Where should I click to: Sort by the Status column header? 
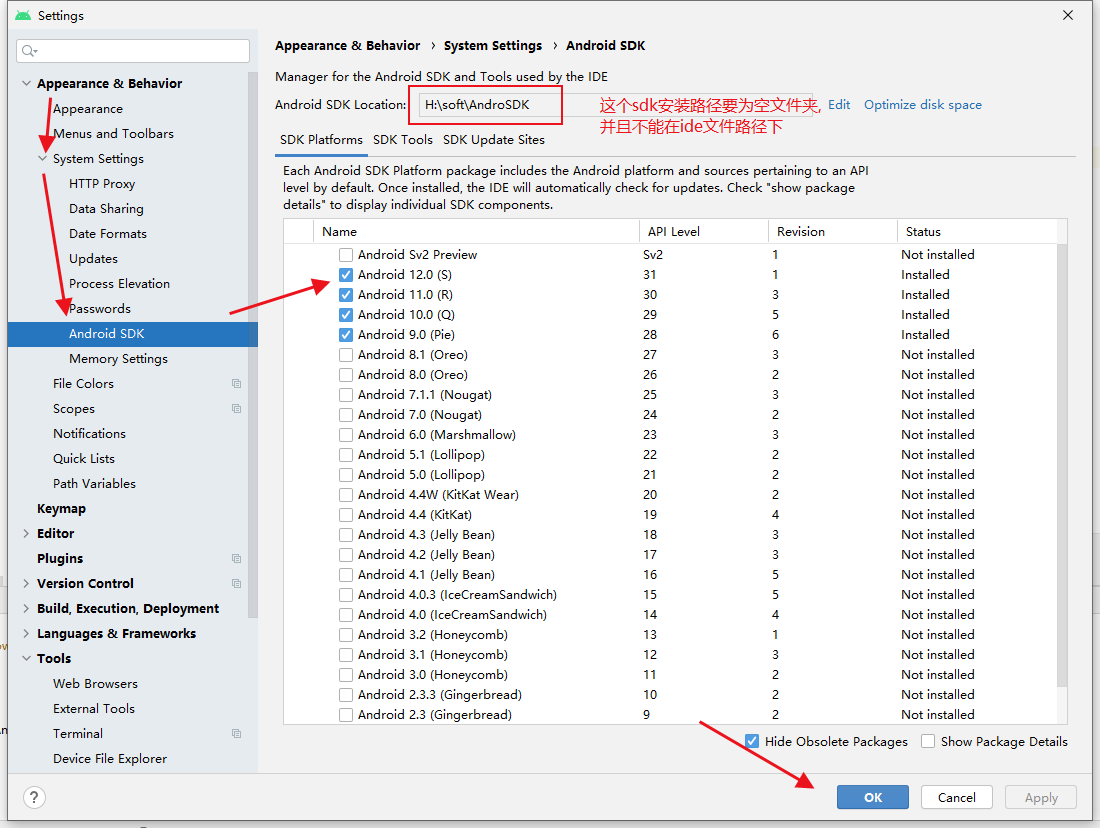tap(977, 232)
